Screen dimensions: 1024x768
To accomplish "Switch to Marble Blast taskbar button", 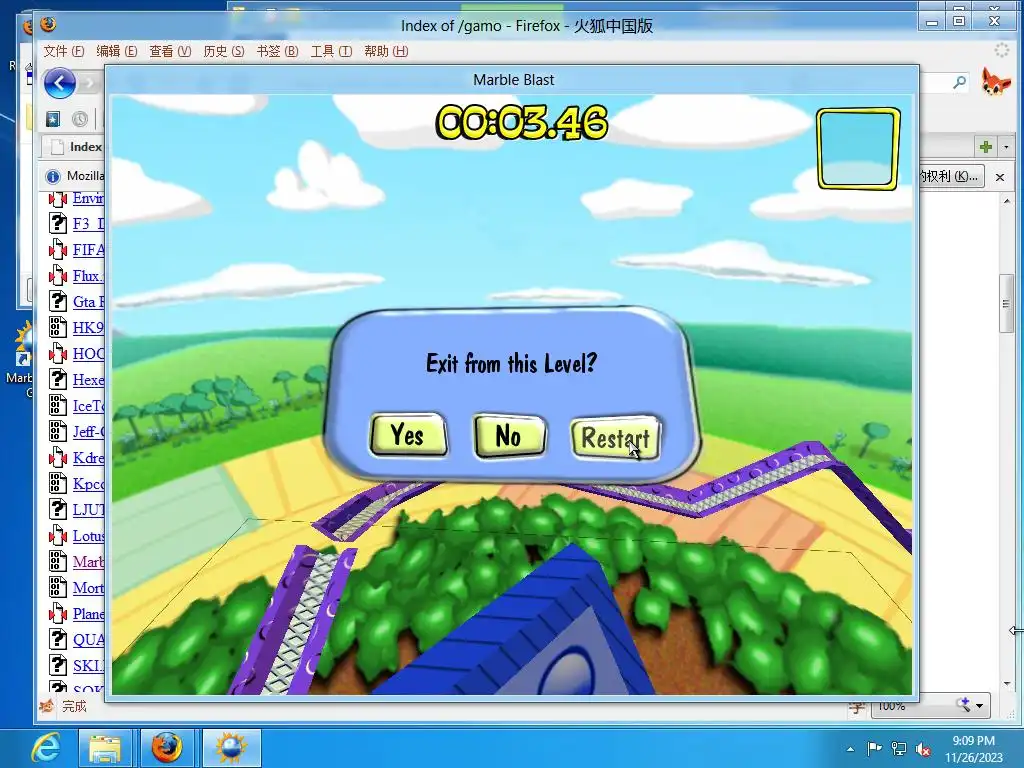I will tap(231, 748).
